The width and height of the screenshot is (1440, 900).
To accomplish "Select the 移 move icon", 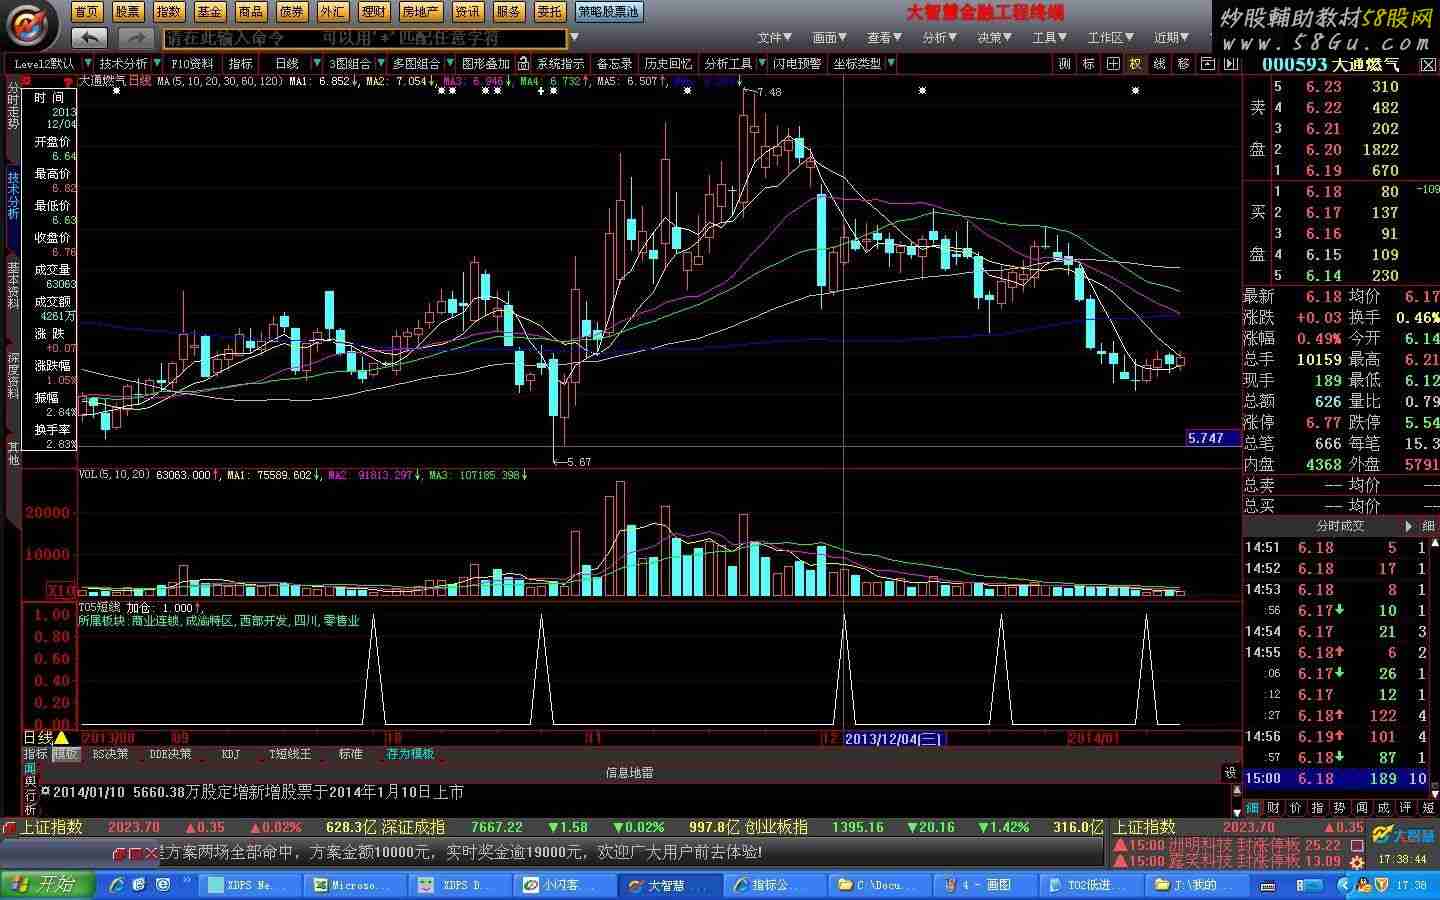I will 1183,63.
